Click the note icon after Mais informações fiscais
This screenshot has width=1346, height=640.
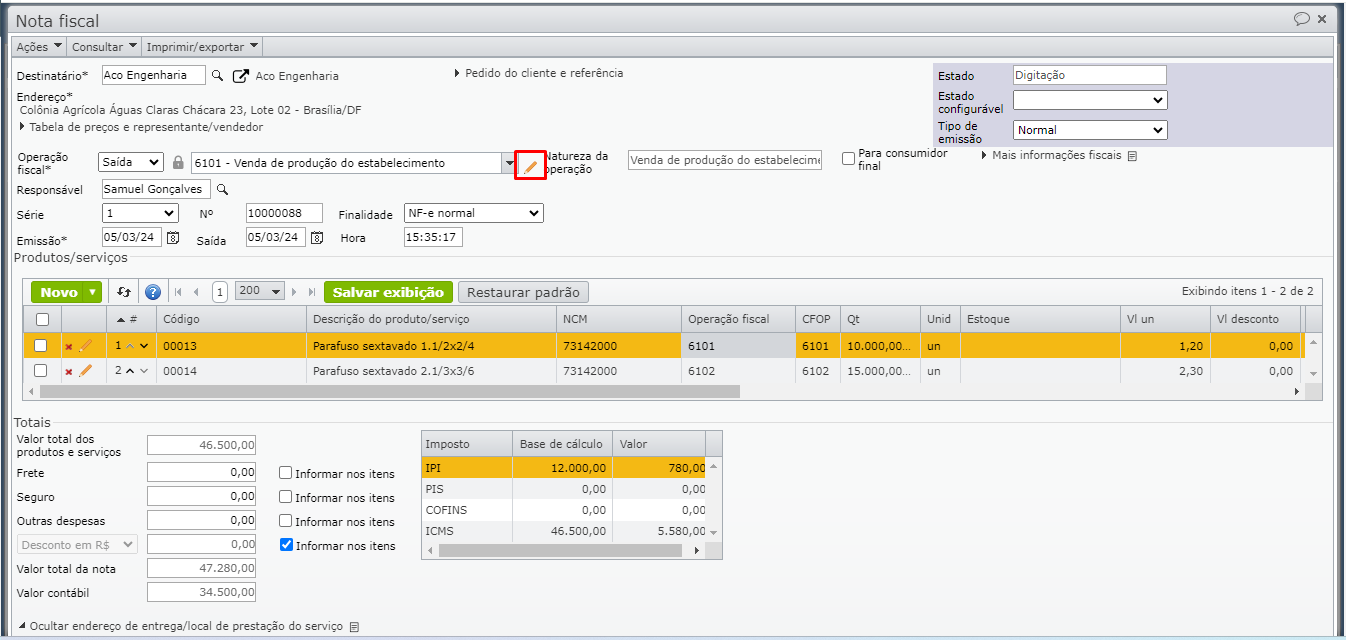[x=1132, y=156]
